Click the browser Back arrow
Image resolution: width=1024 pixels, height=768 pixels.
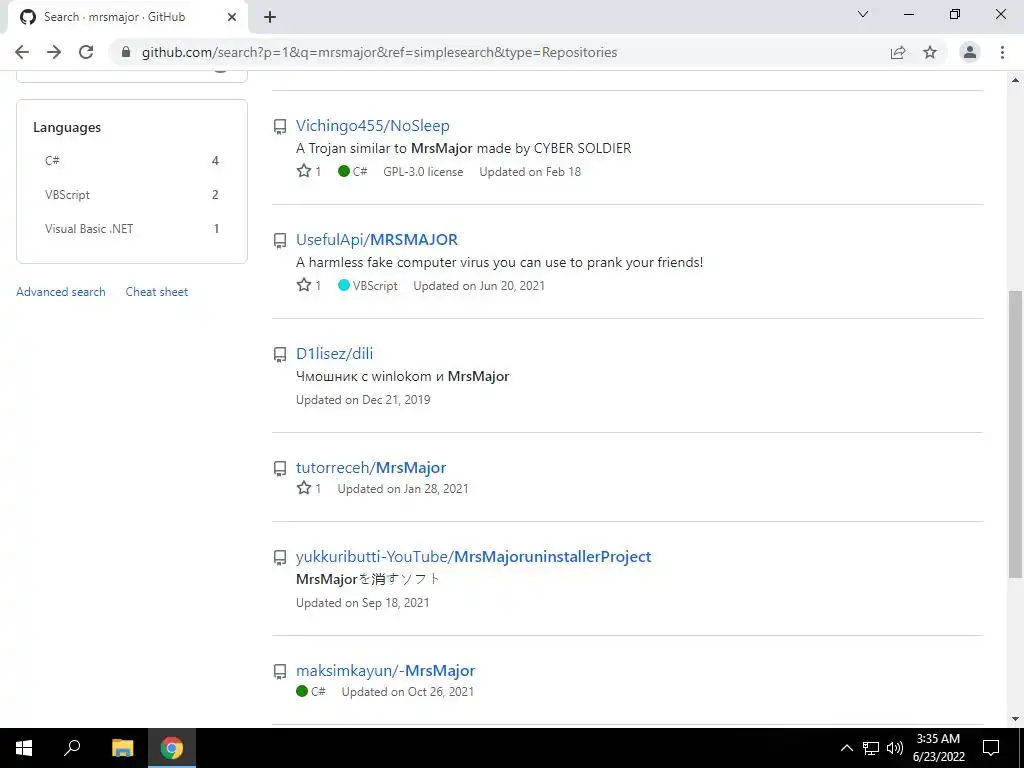(22, 52)
